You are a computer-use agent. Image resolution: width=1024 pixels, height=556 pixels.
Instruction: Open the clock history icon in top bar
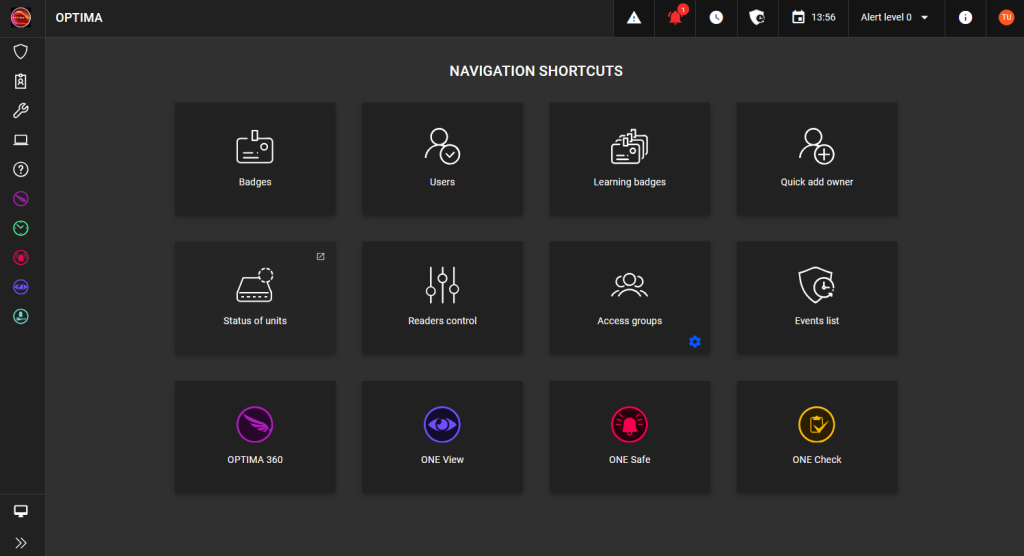(717, 18)
